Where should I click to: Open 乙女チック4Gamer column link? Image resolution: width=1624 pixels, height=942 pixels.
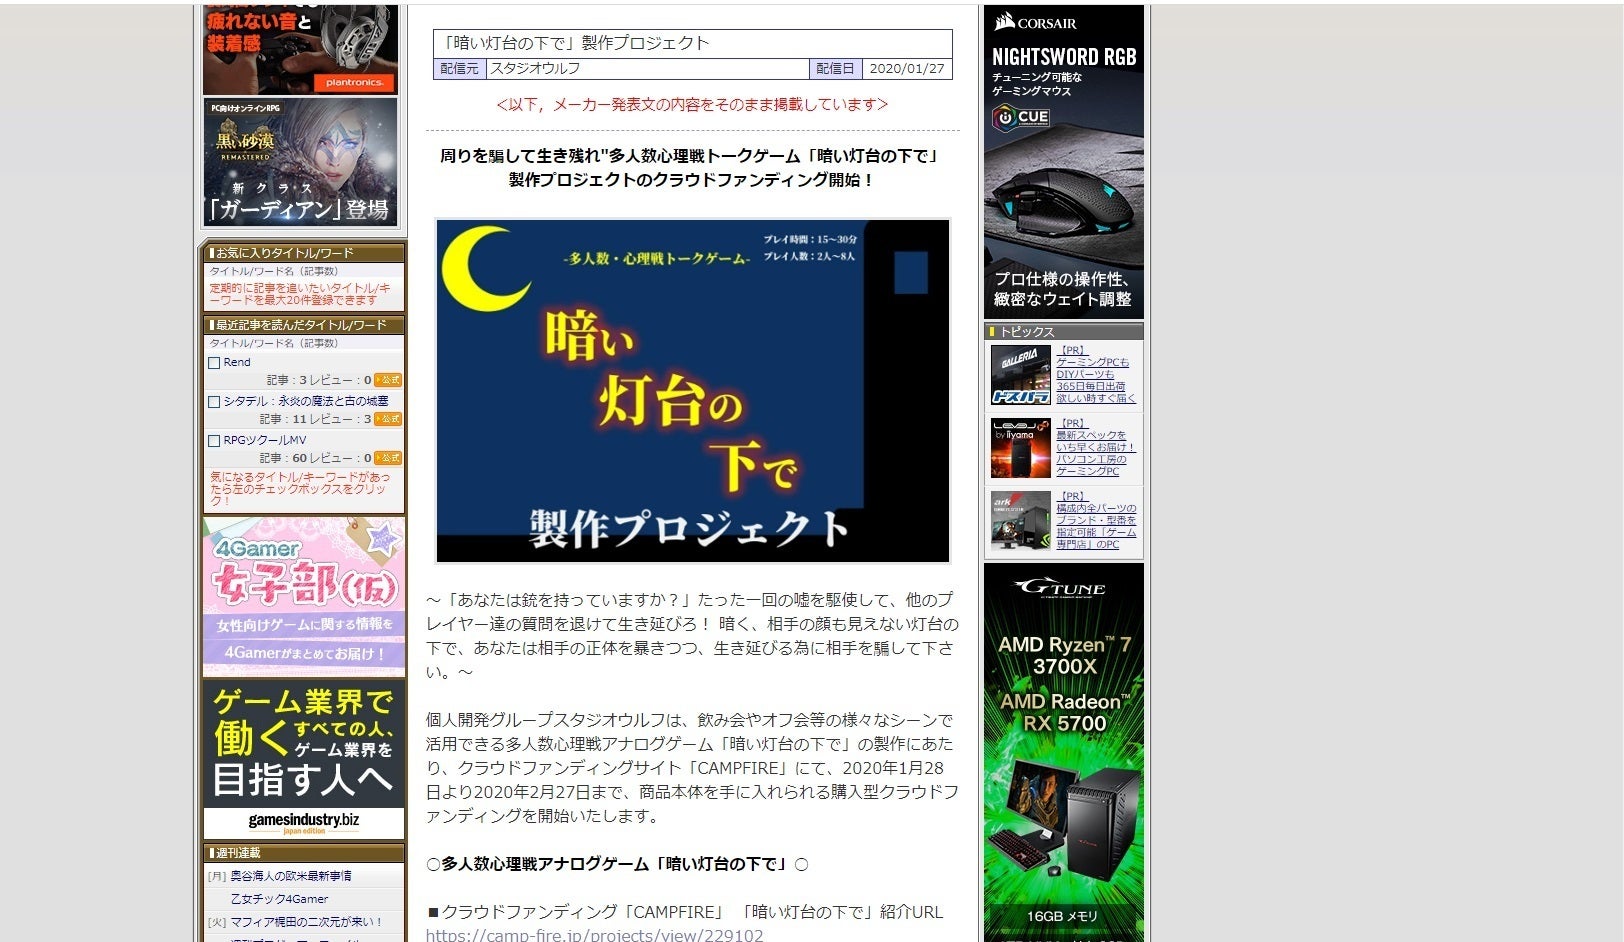point(279,899)
